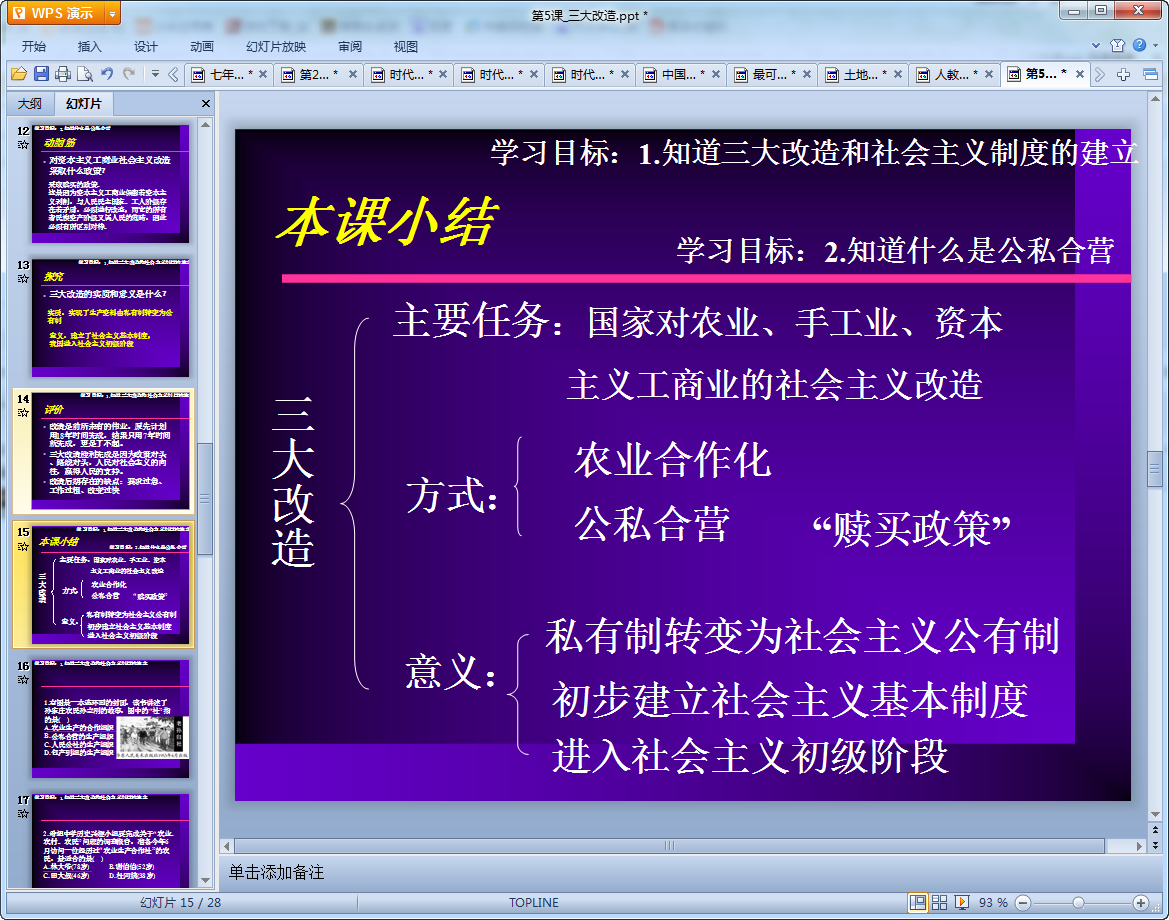Viewport: 1169px width, 920px height.
Task: Toggle animation star icon beside slide 12
Action: [23, 145]
